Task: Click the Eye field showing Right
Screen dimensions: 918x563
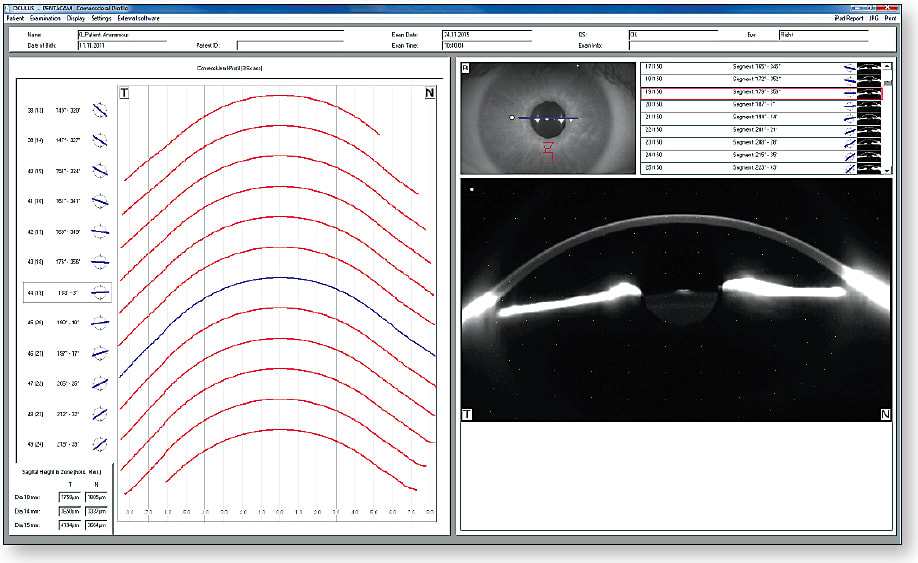Action: click(823, 35)
